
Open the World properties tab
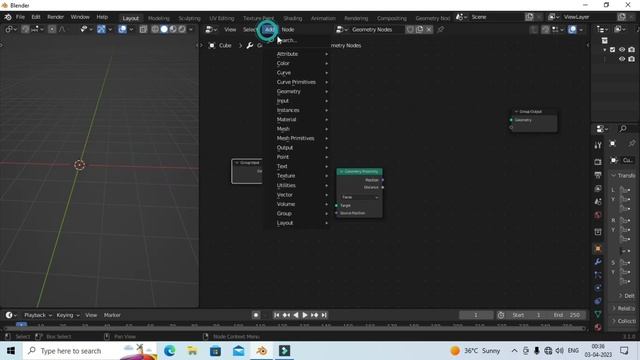pos(598,215)
